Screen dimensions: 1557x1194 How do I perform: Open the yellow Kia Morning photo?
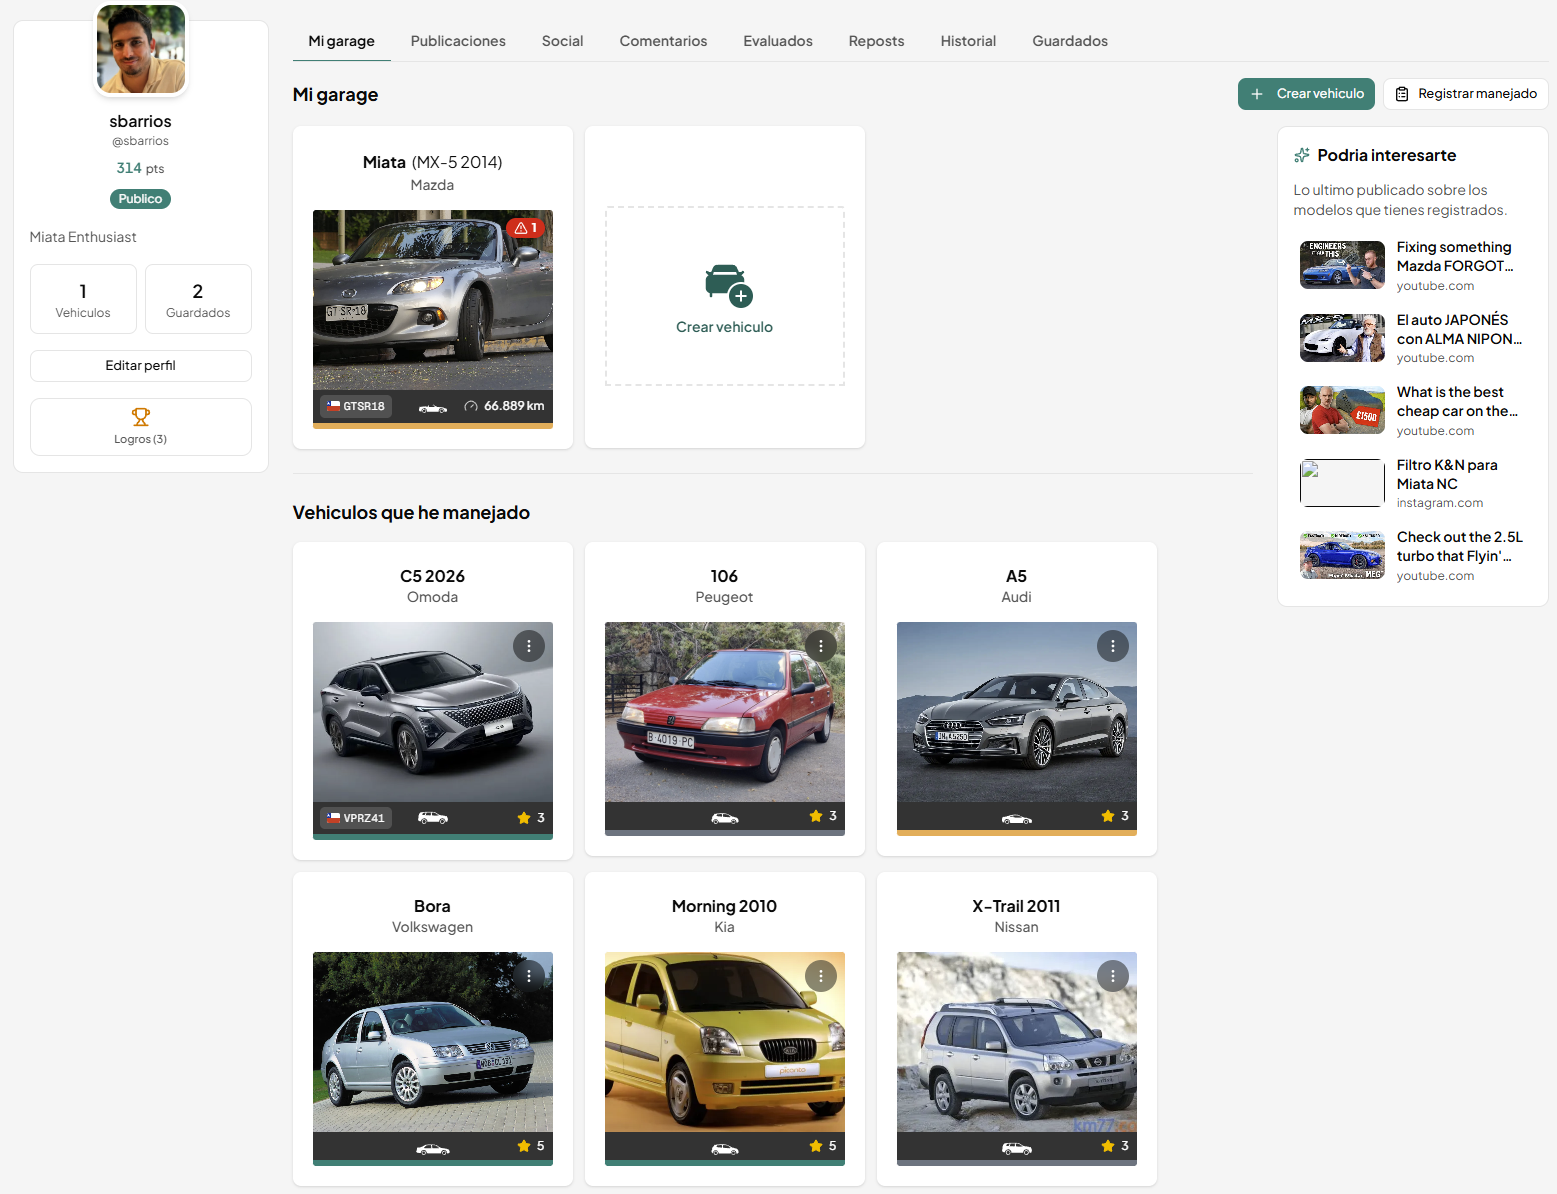click(725, 1042)
